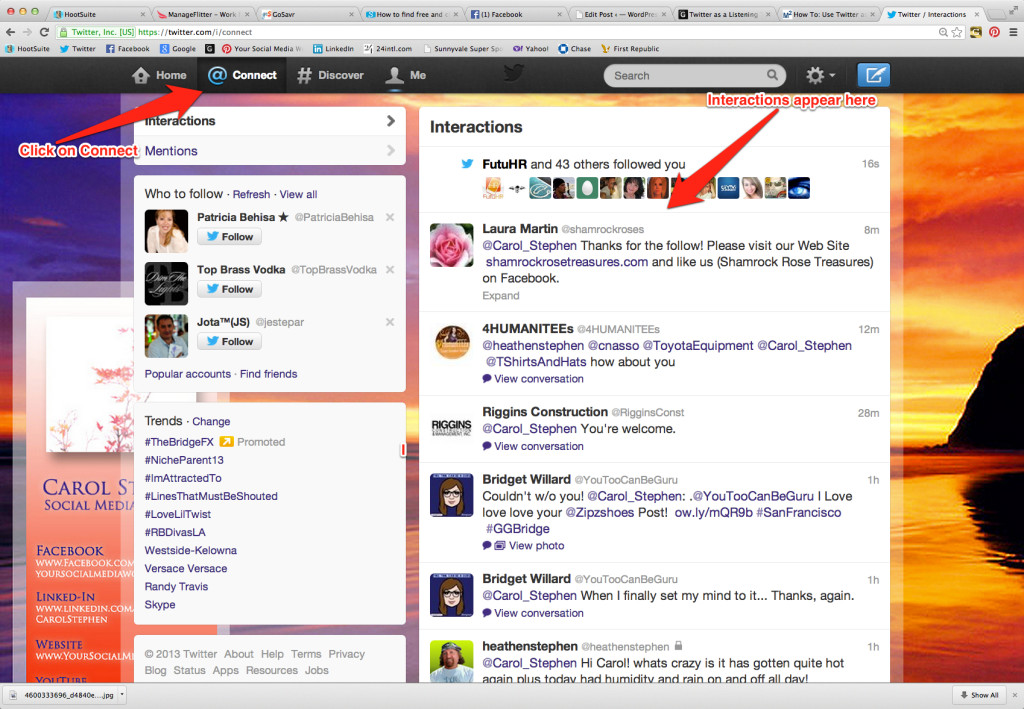Open the Skype trend
The image size is (1024, 709).
coord(160,605)
